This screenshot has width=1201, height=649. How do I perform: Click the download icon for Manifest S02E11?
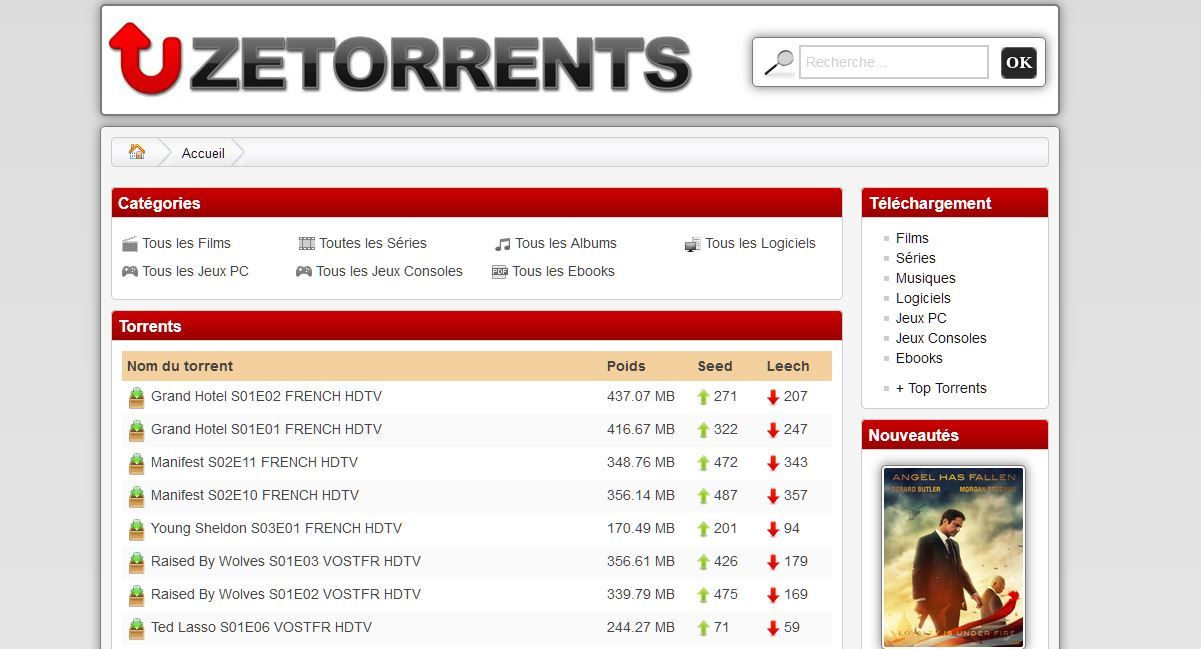[x=136, y=462]
